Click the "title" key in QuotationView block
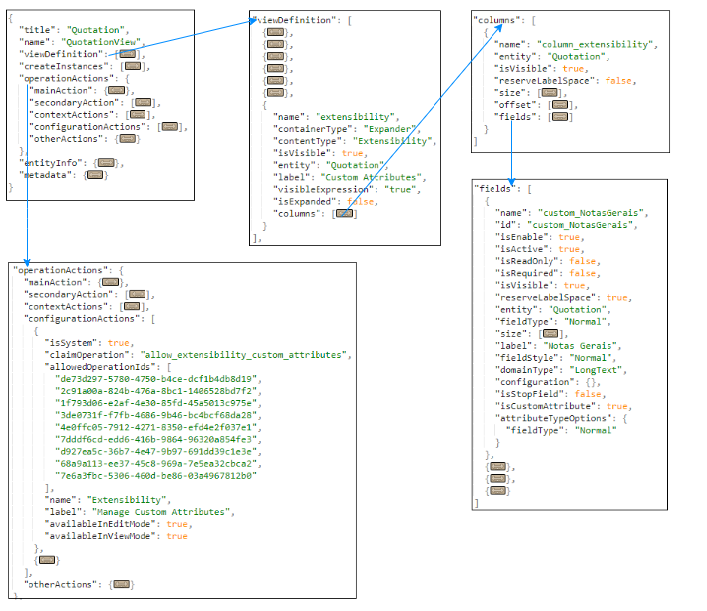The image size is (707, 611). coord(37,30)
